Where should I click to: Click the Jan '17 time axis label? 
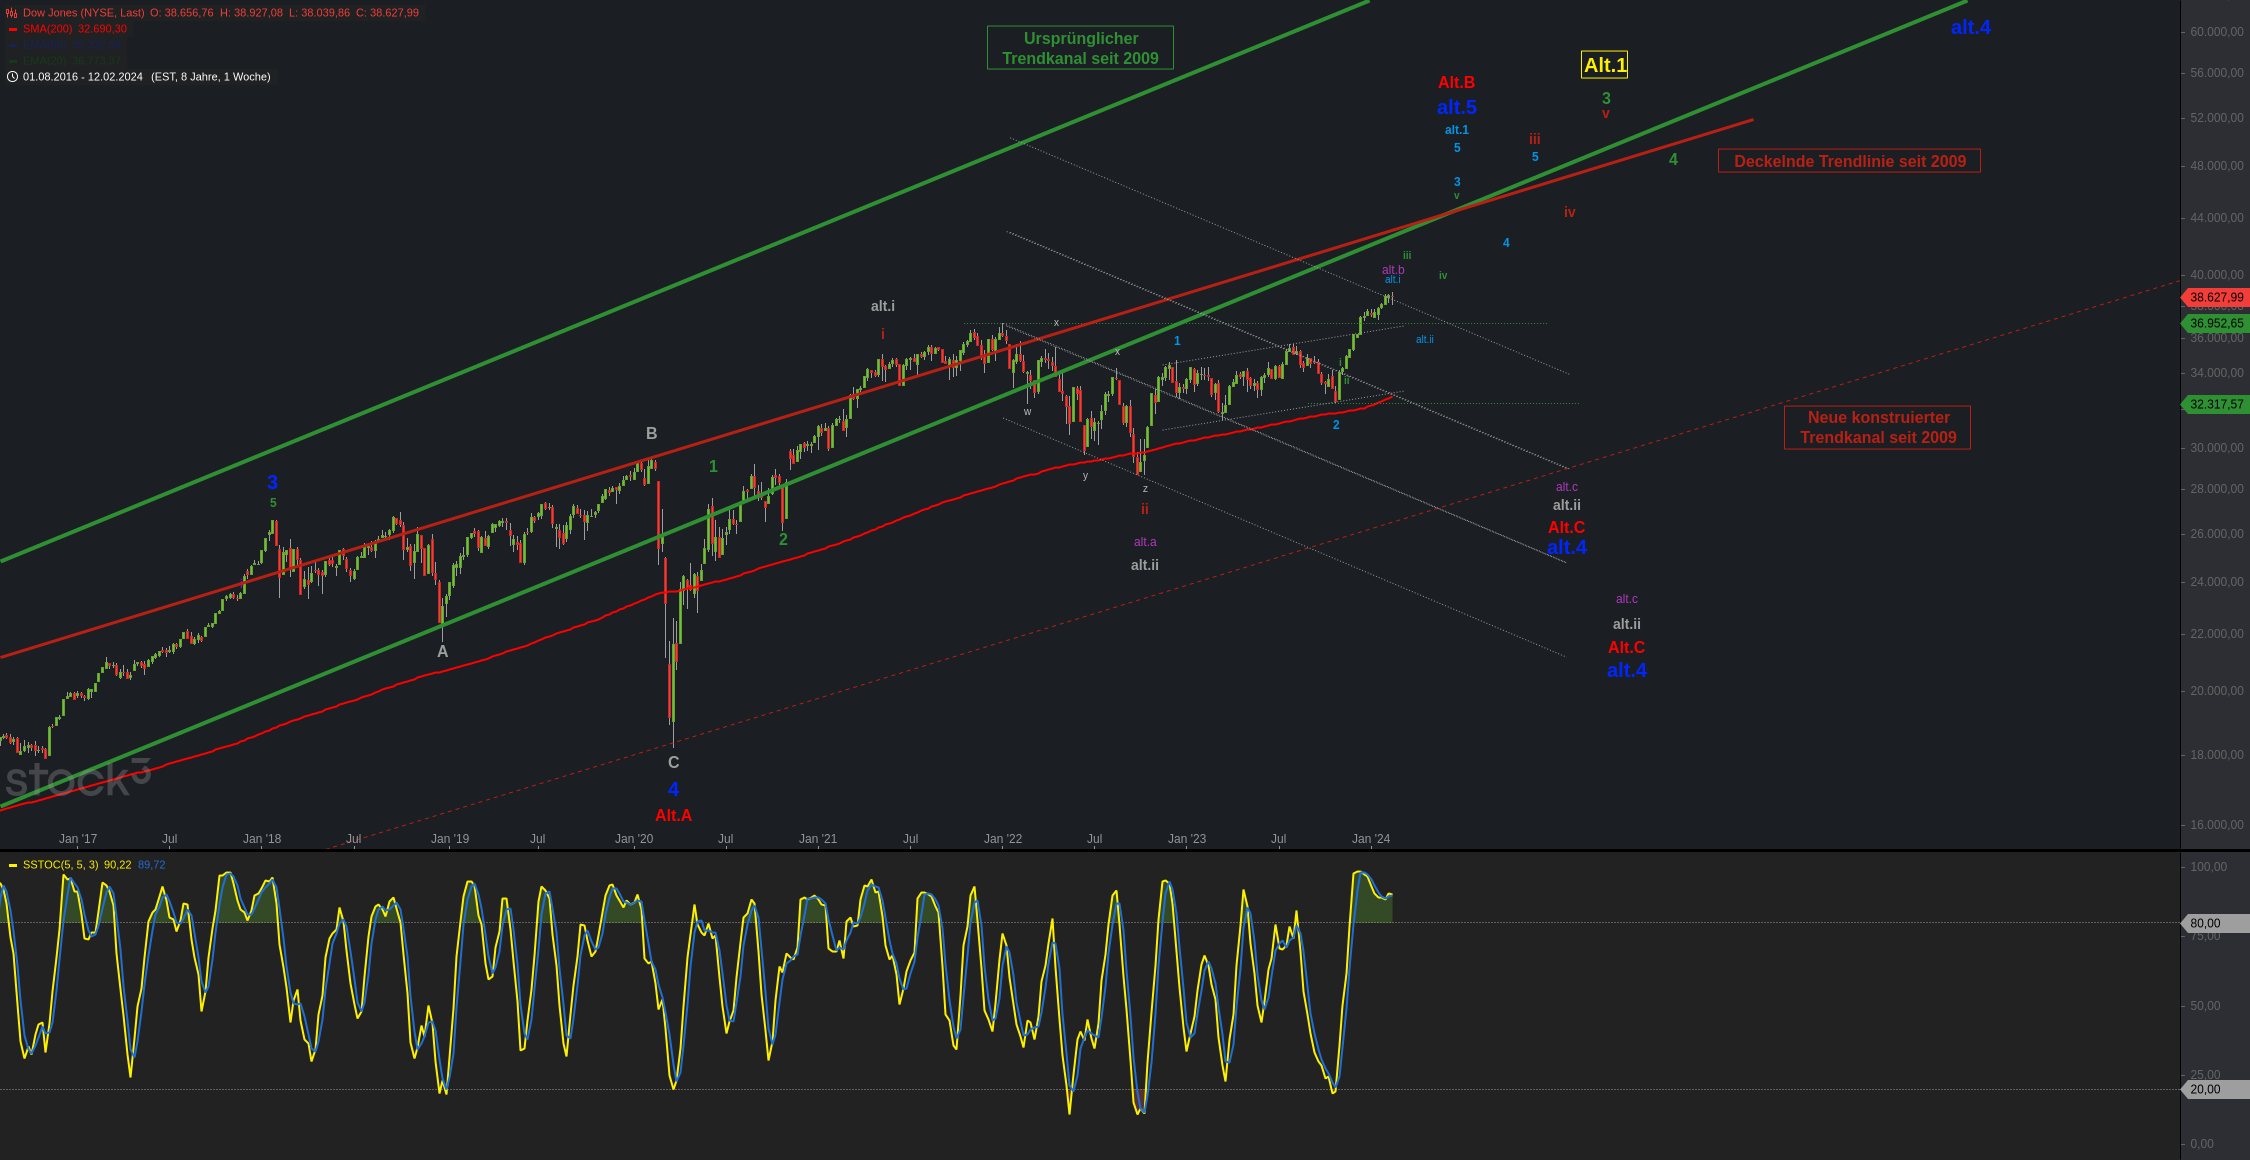[x=77, y=839]
